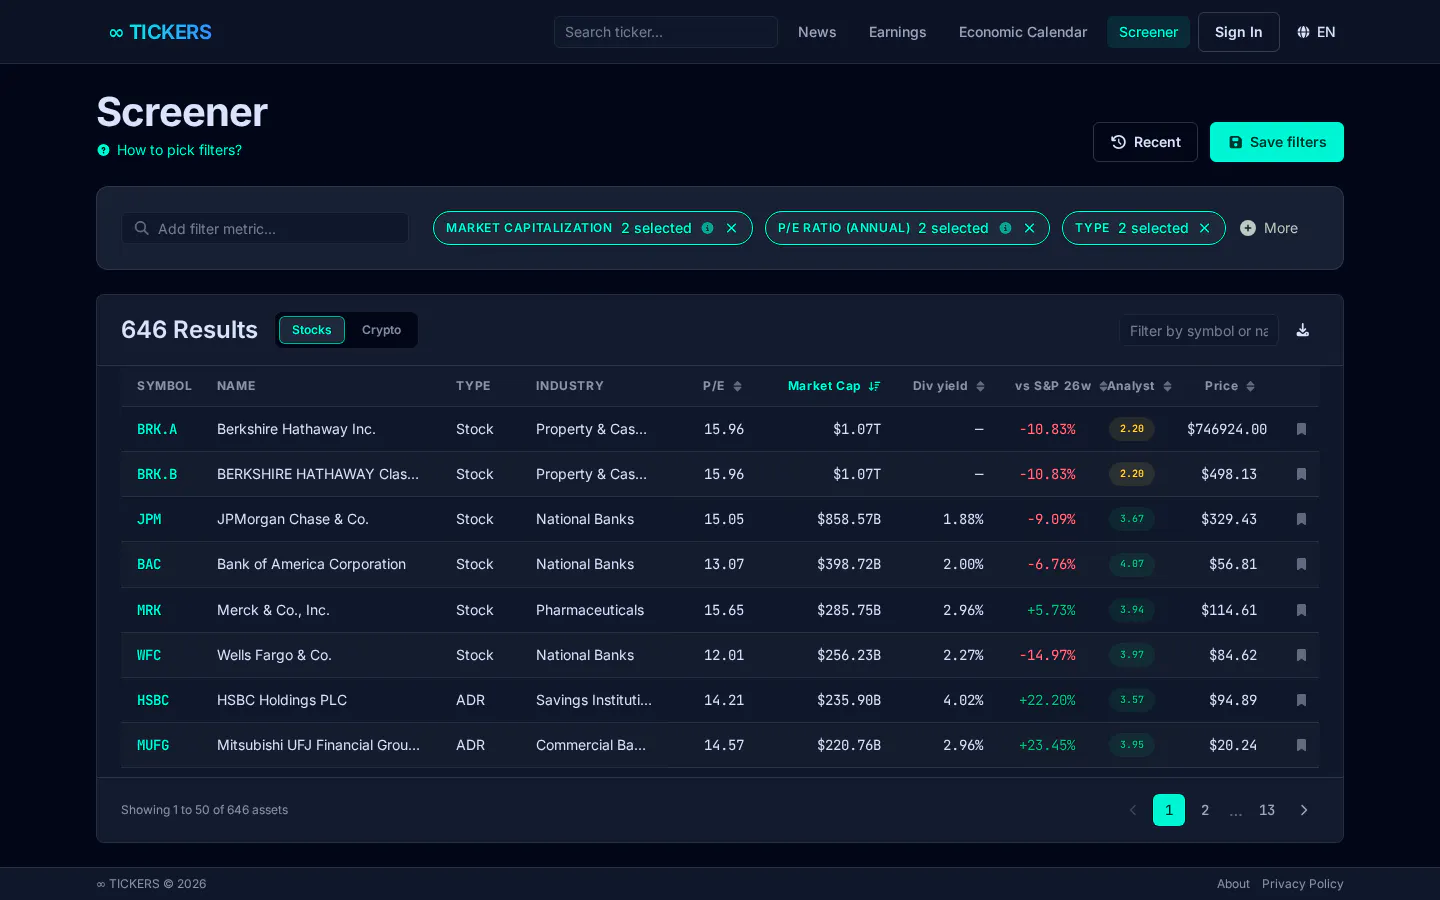Switch to the Stocks toggle
The height and width of the screenshot is (900, 1440).
(x=312, y=330)
